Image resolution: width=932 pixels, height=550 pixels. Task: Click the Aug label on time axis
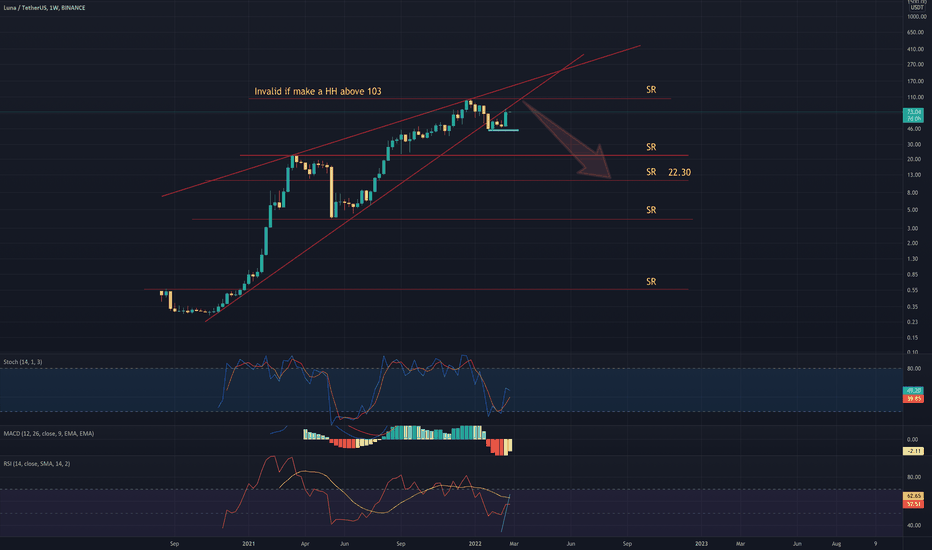pos(836,543)
